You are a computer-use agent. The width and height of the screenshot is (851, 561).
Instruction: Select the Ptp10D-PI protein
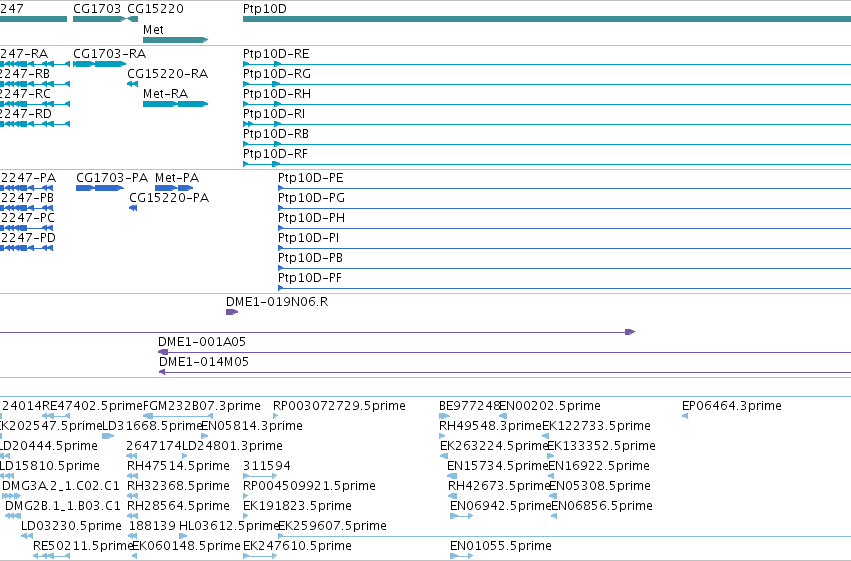coord(564,248)
